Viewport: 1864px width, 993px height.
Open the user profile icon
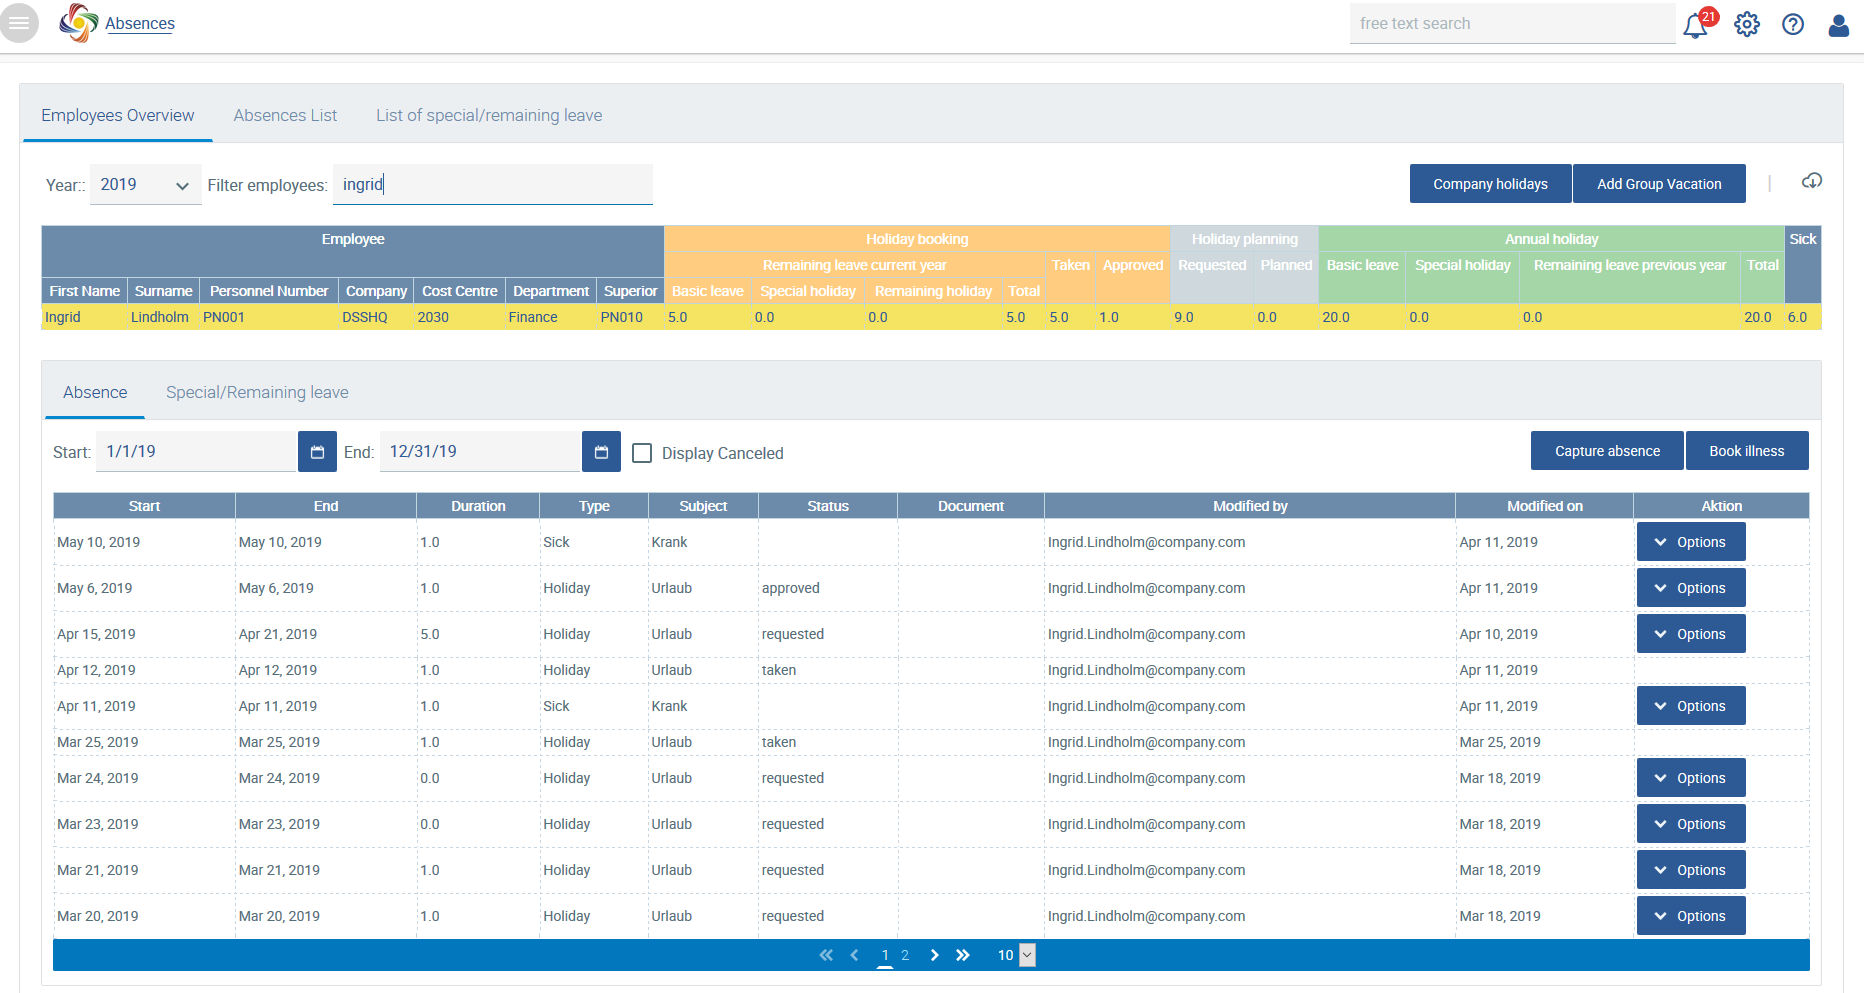(1839, 24)
